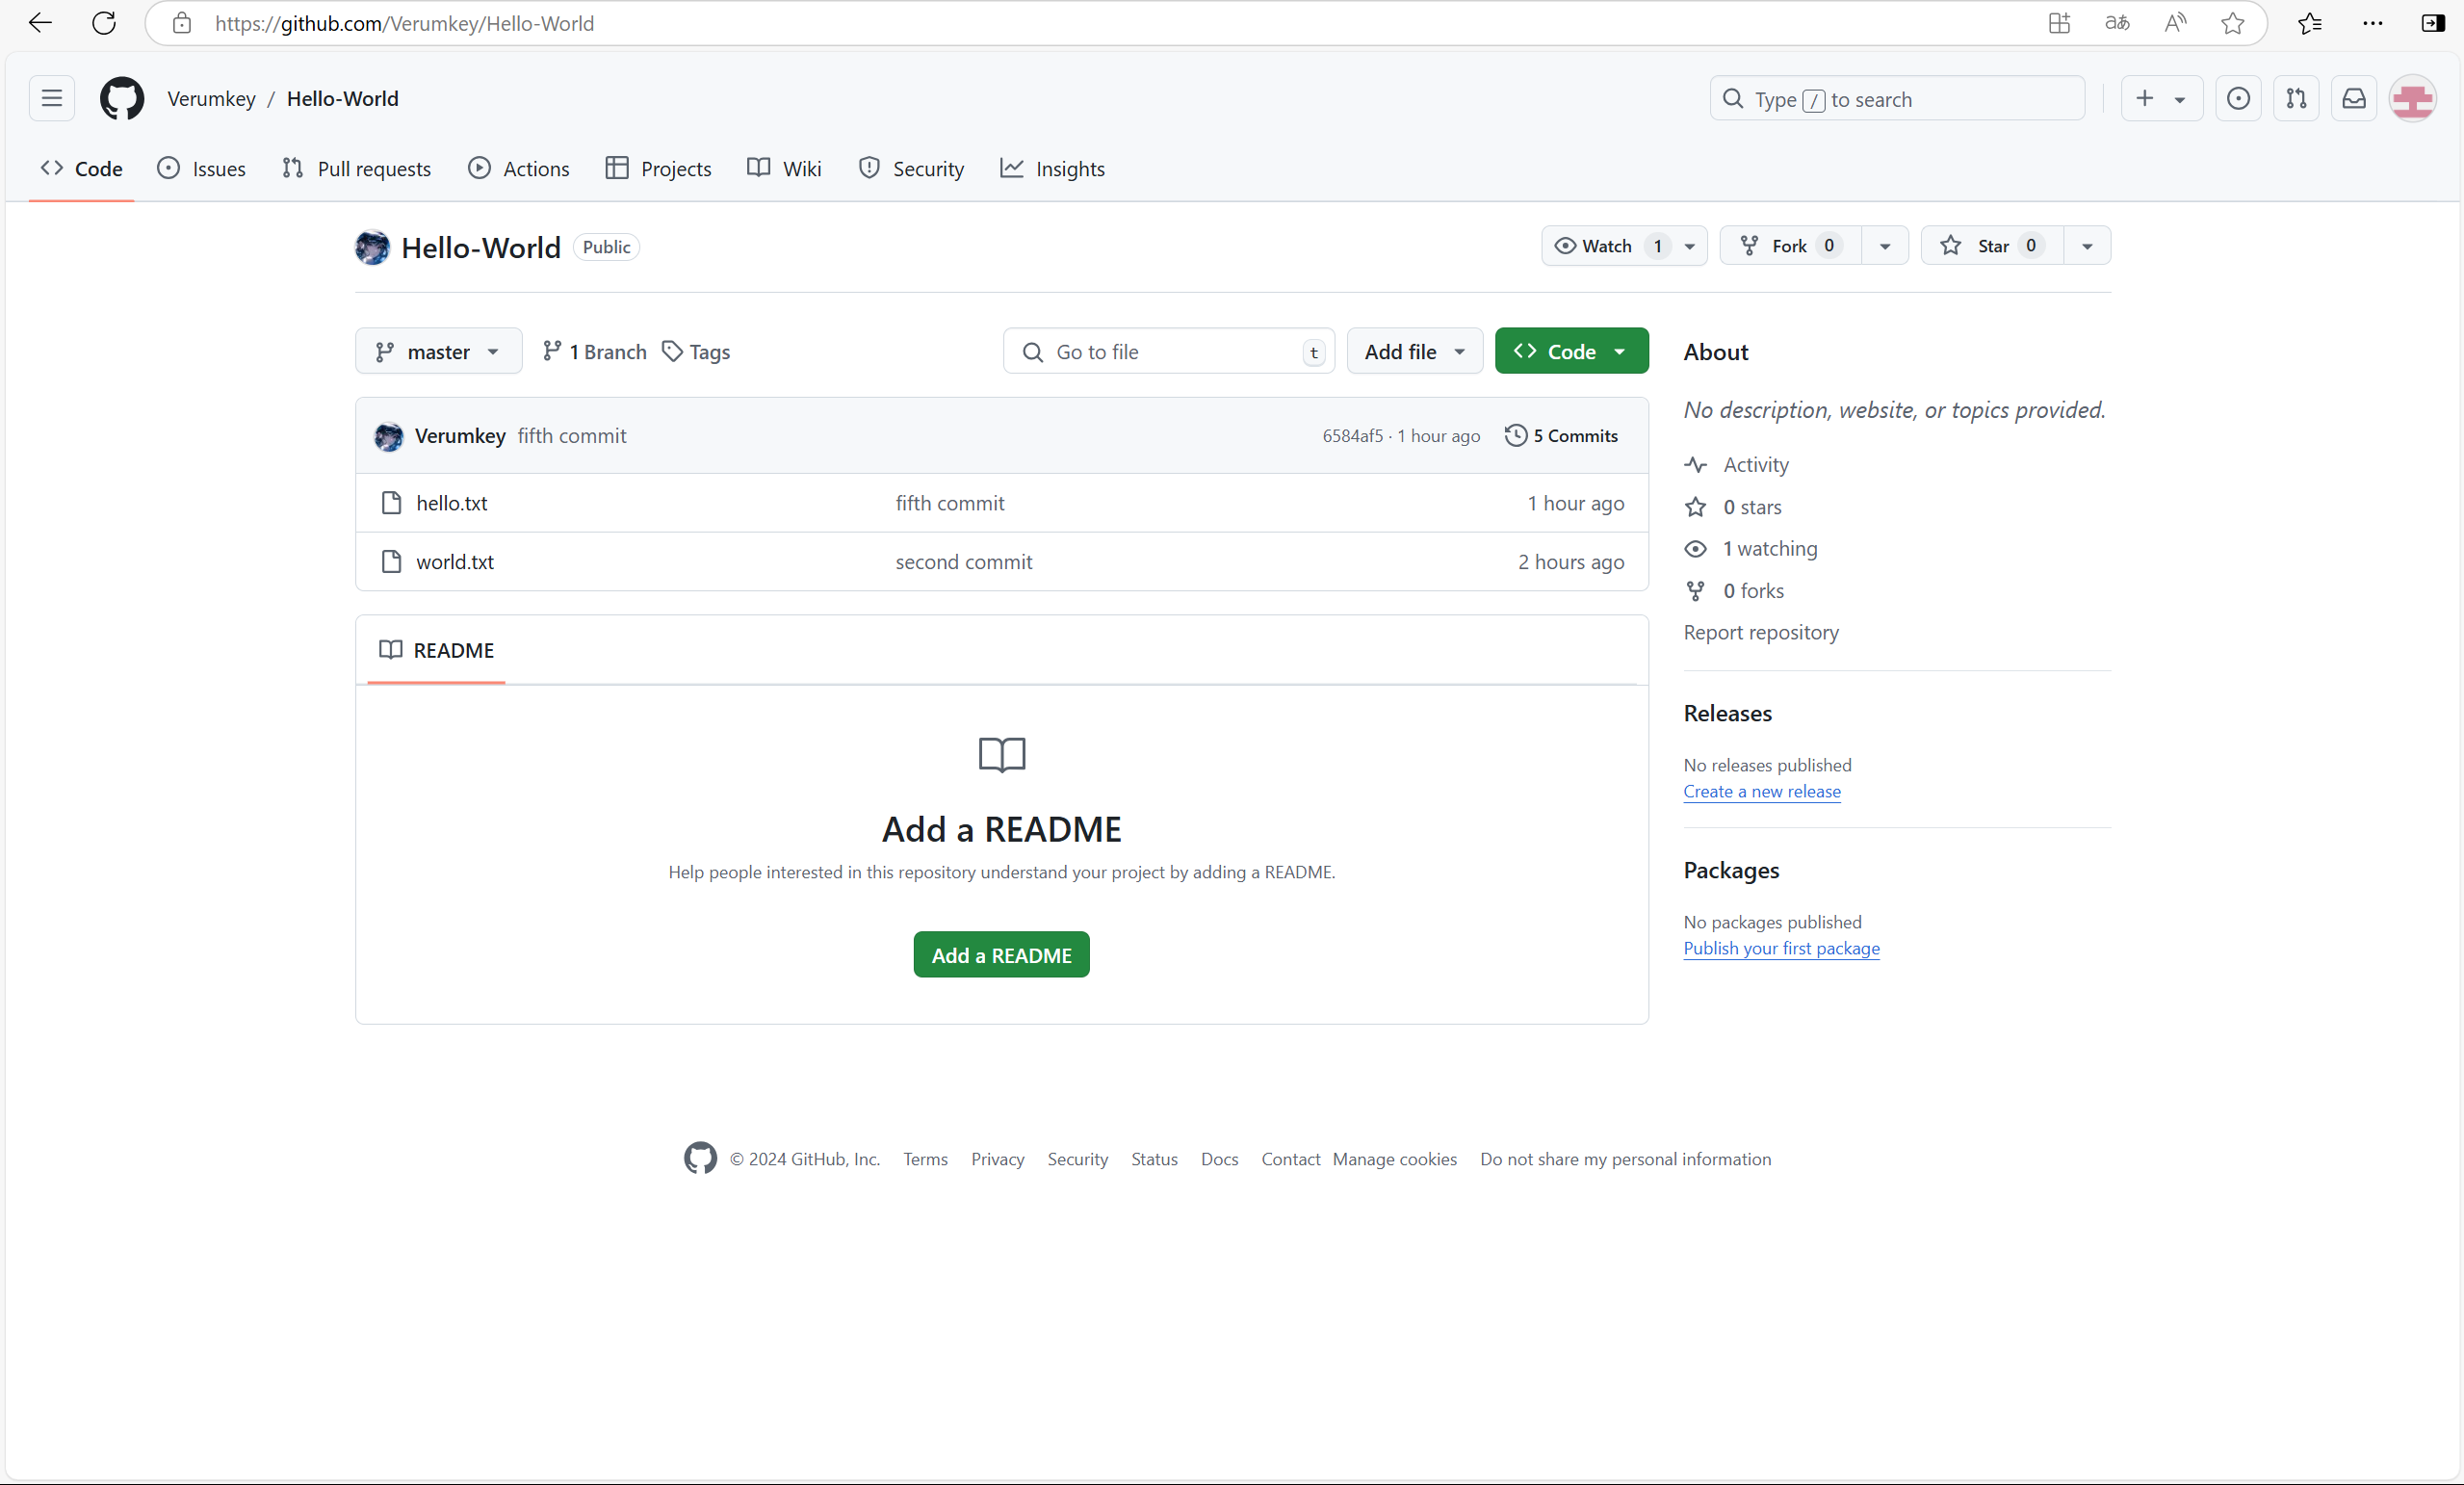Expand the Star lists dropdown arrow

pos(2087,246)
